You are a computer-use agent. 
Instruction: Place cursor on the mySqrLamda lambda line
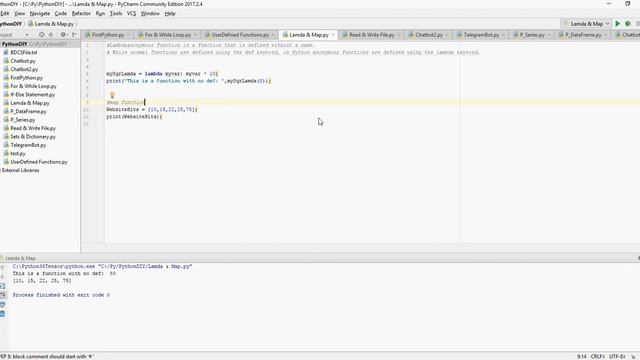point(162,74)
